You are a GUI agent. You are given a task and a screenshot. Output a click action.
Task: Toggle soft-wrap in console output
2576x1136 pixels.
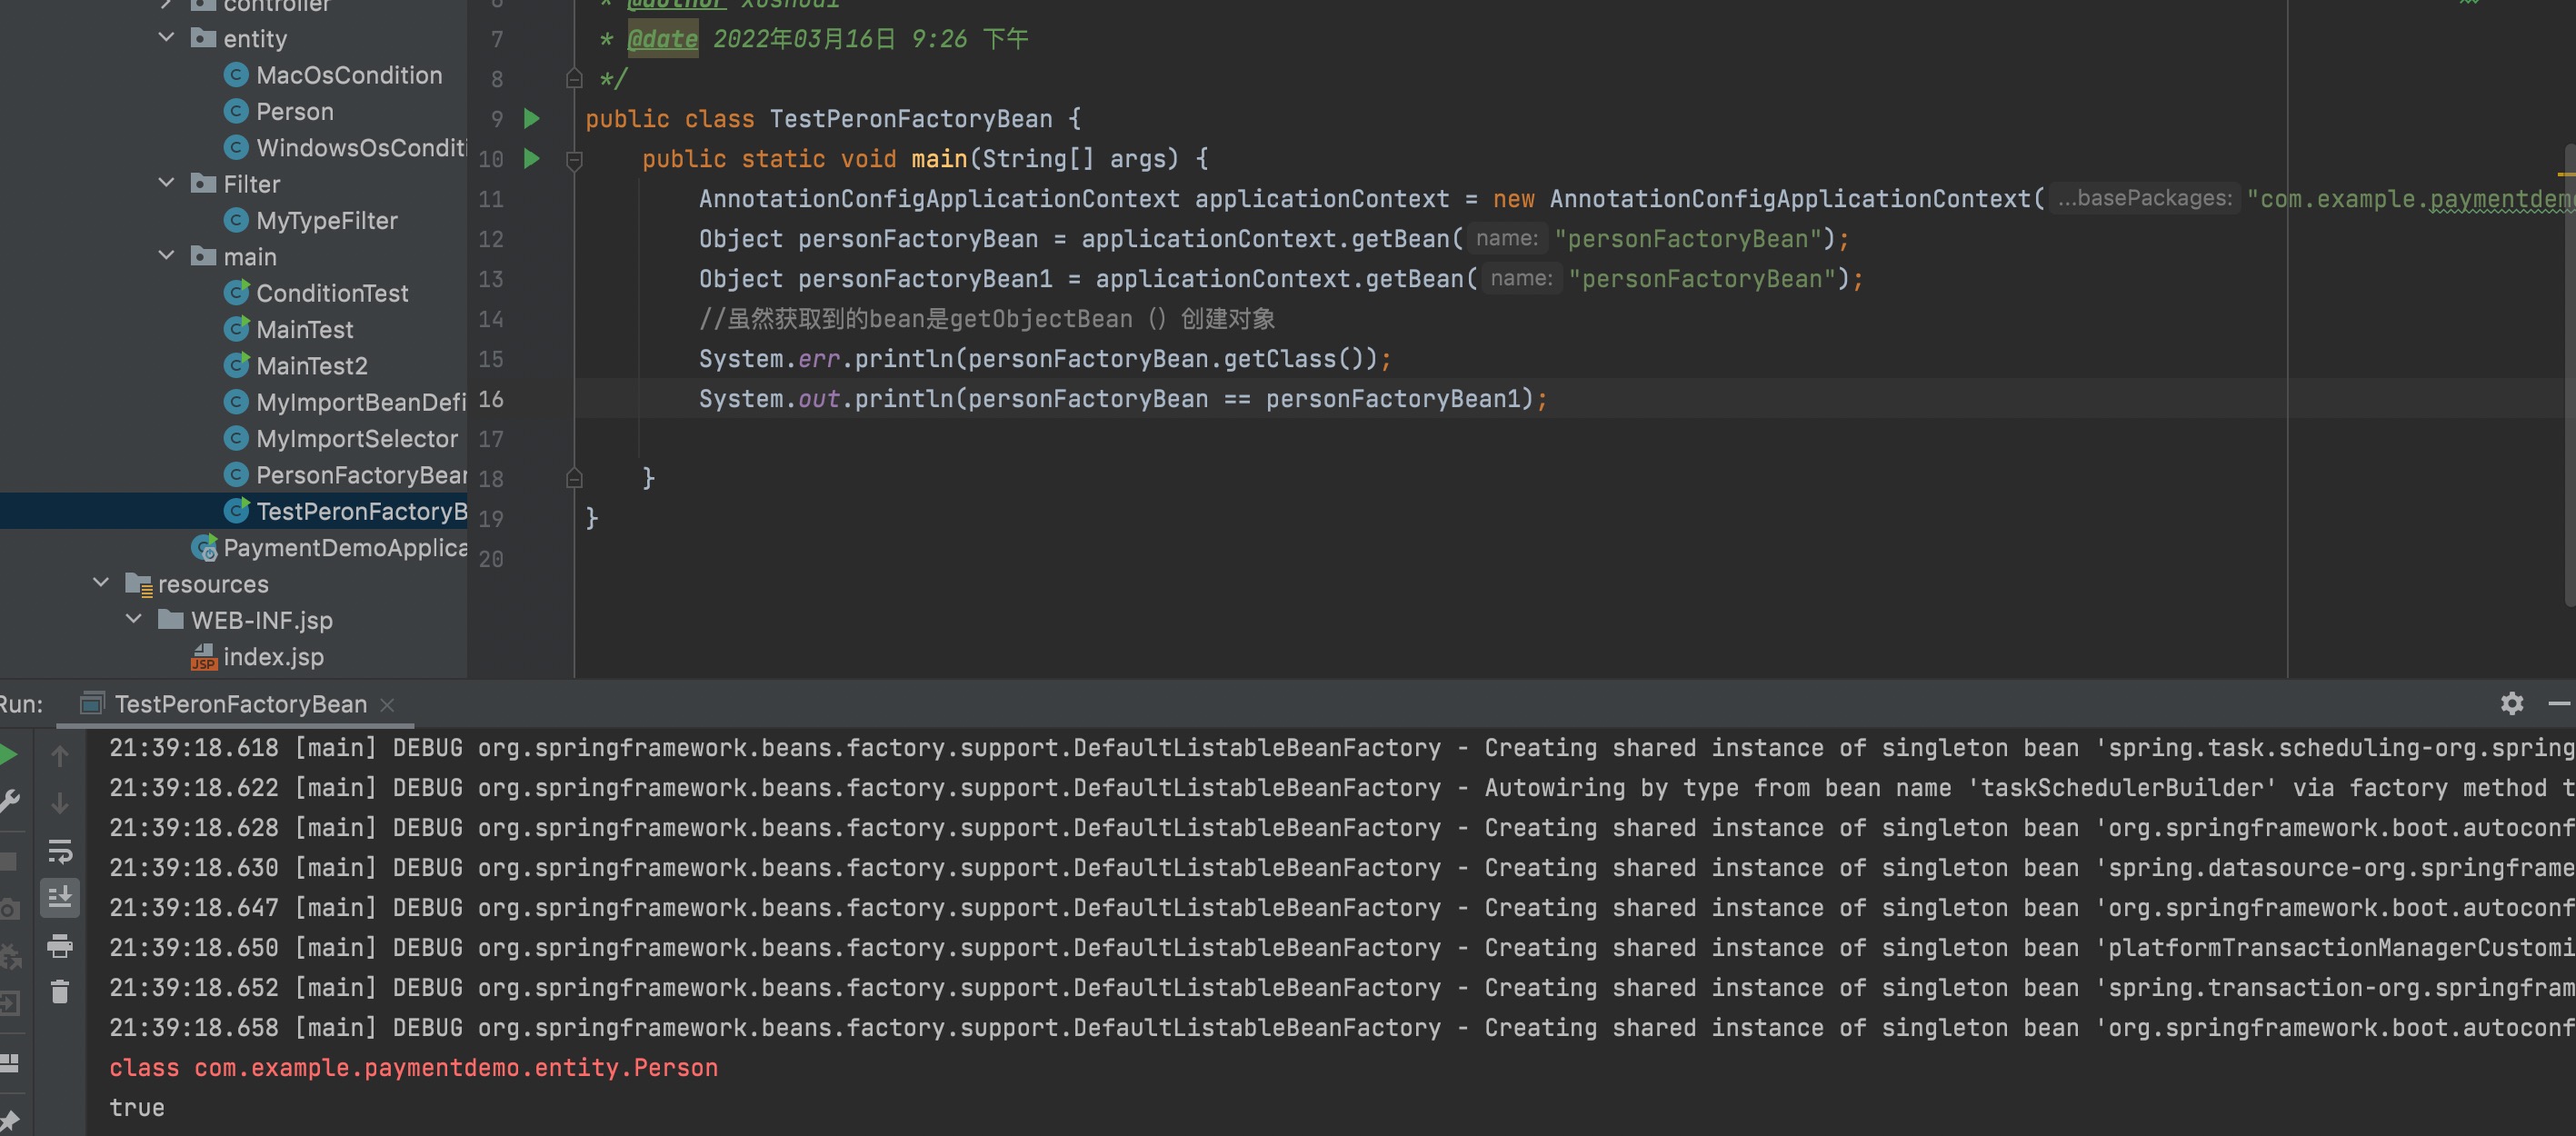[x=60, y=851]
